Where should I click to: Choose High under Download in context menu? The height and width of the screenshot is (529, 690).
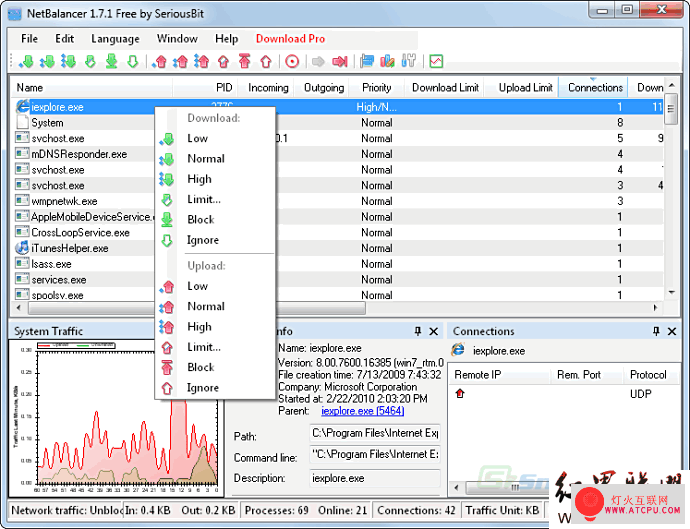pyautogui.click(x=215, y=179)
